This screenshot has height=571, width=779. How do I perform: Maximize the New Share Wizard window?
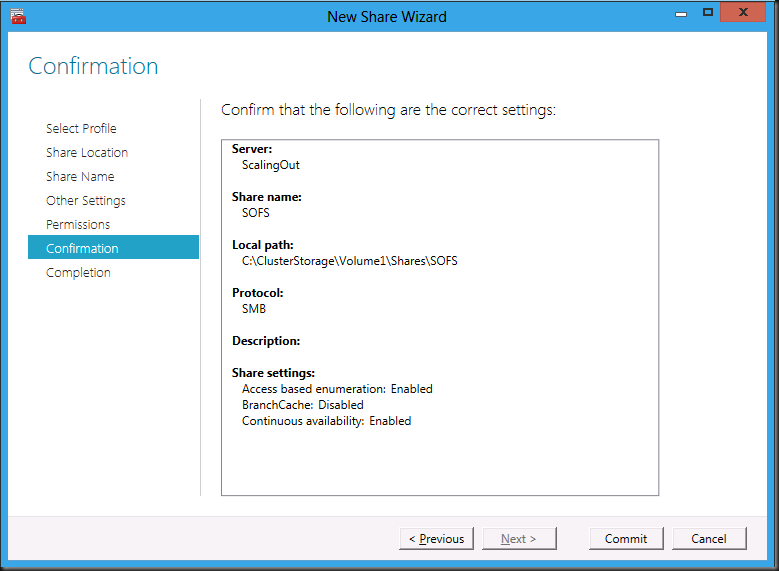coord(708,12)
